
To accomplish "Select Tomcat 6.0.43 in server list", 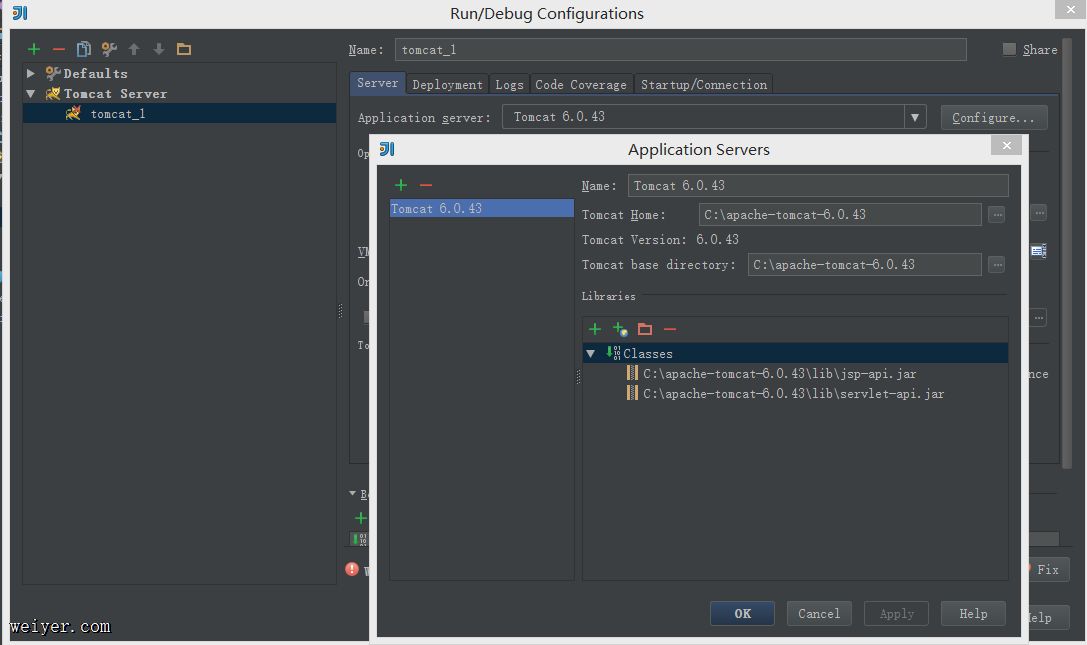I will pos(482,208).
